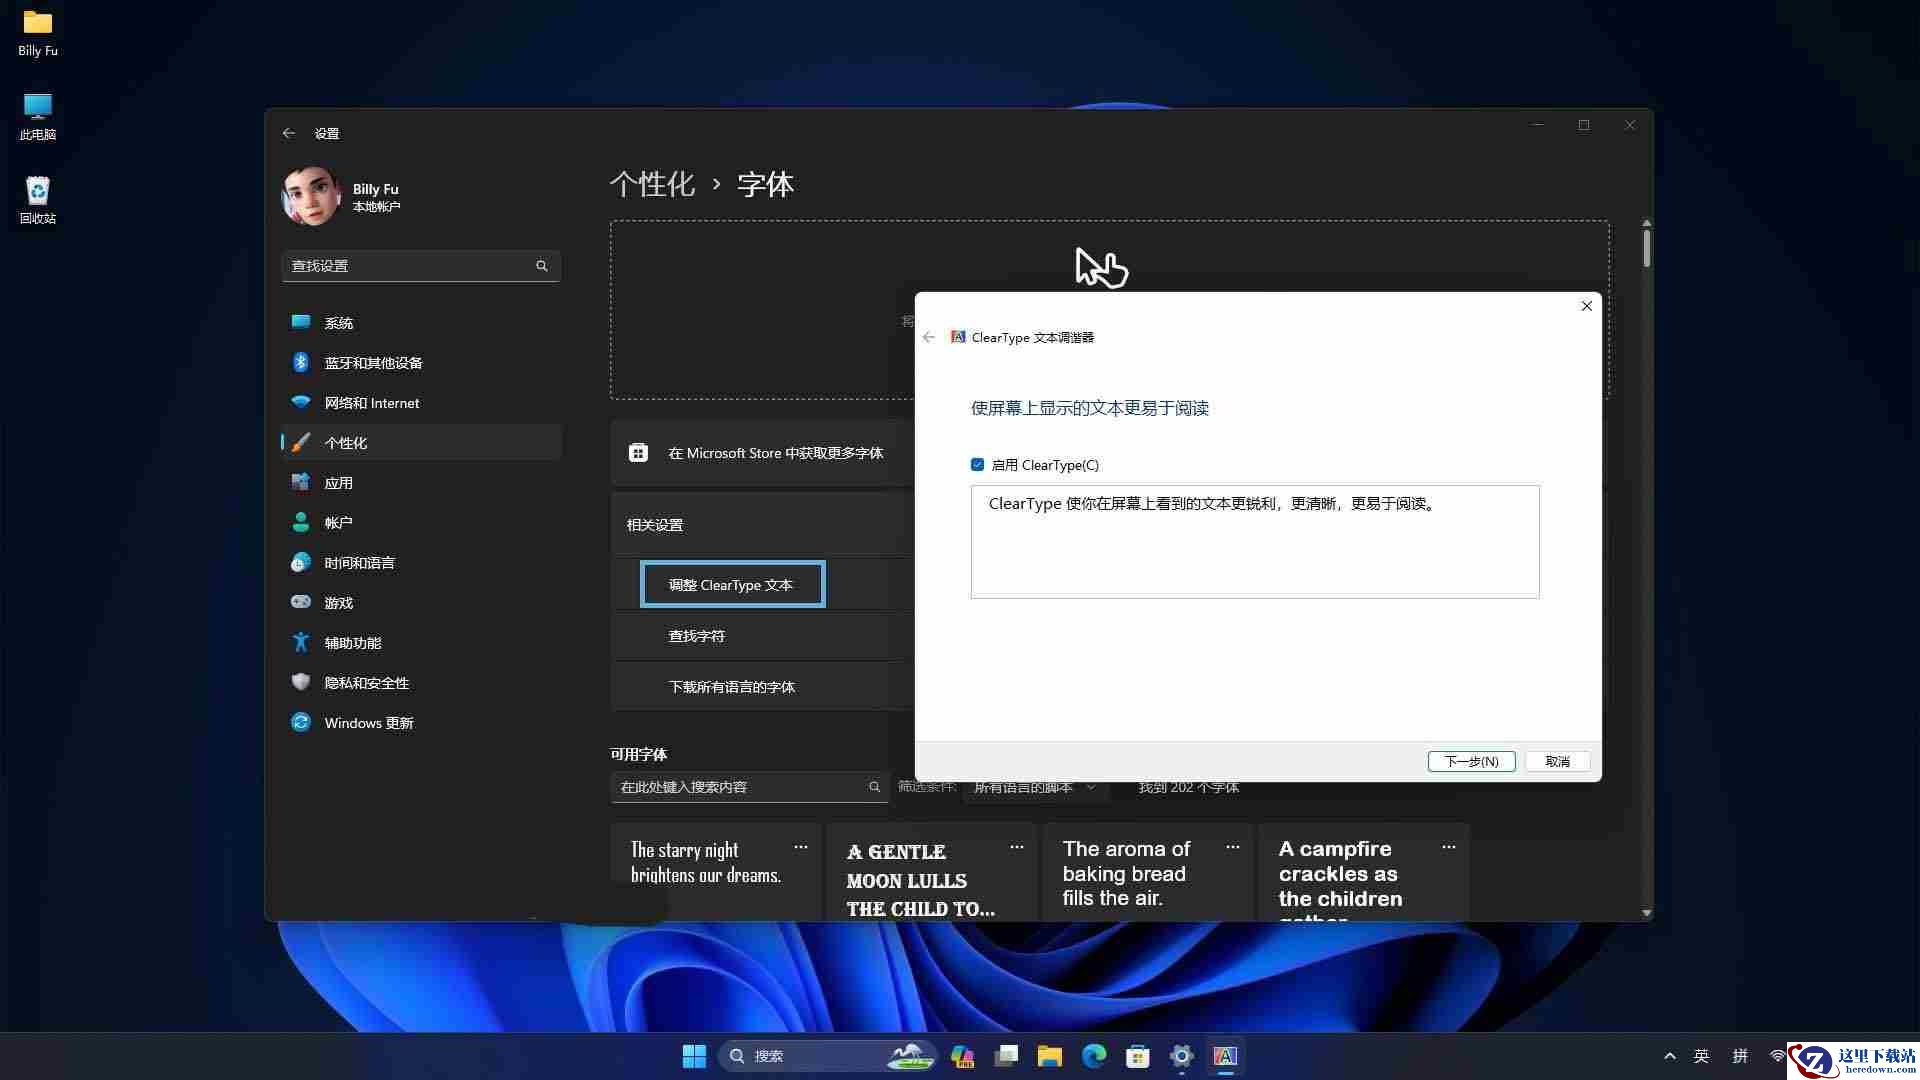This screenshot has height=1080, width=1920.
Task: Open options menu for 'The starry night' font
Action: pyautogui.click(x=801, y=847)
